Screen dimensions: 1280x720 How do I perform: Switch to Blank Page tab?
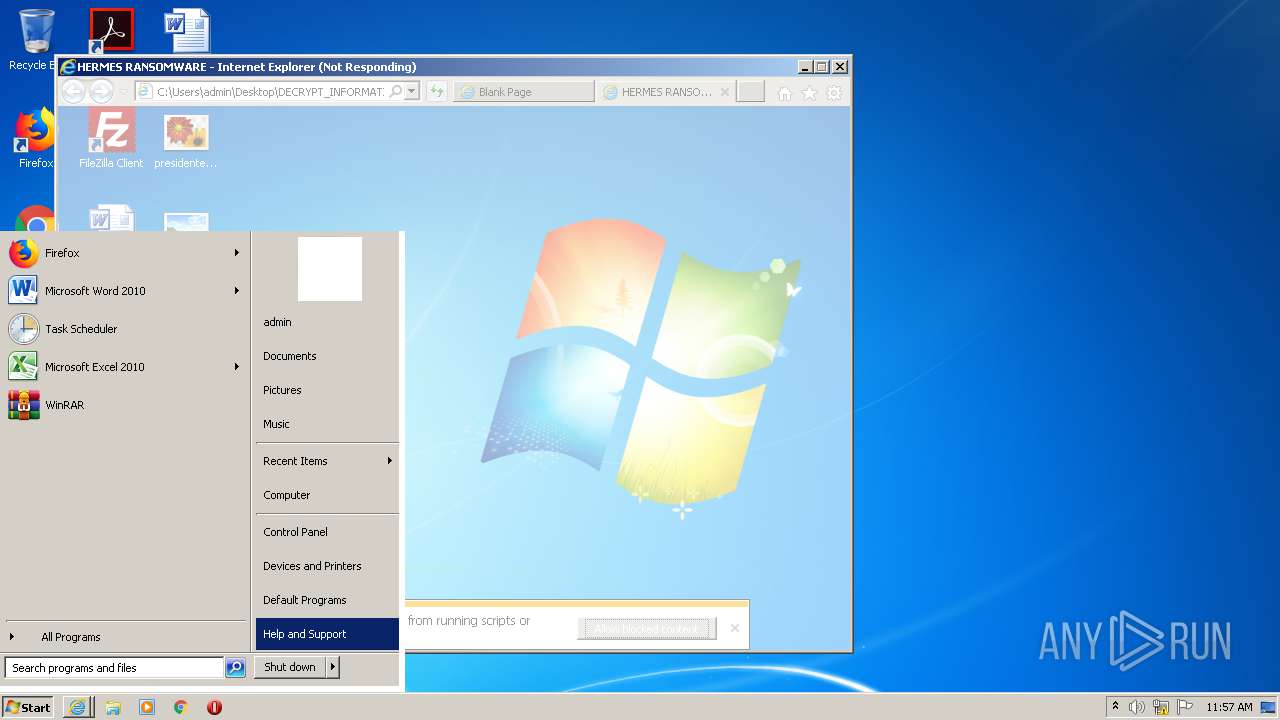[524, 92]
